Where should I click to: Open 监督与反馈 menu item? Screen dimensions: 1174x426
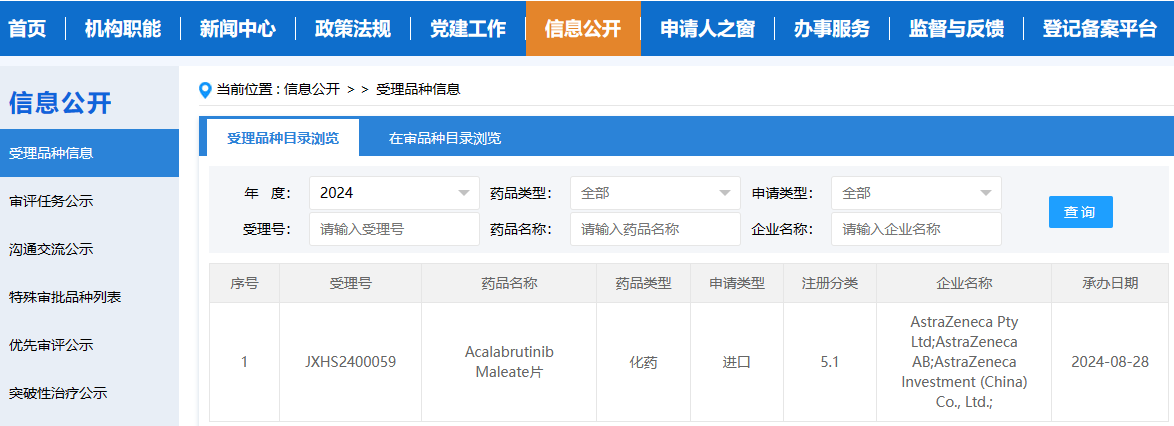pyautogui.click(x=956, y=29)
